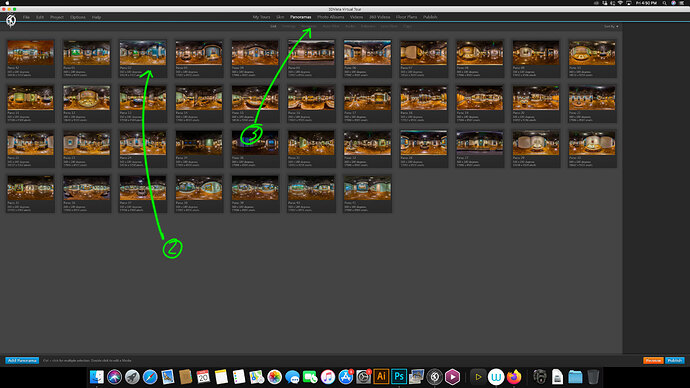Open the Apple menu

(7, 3)
